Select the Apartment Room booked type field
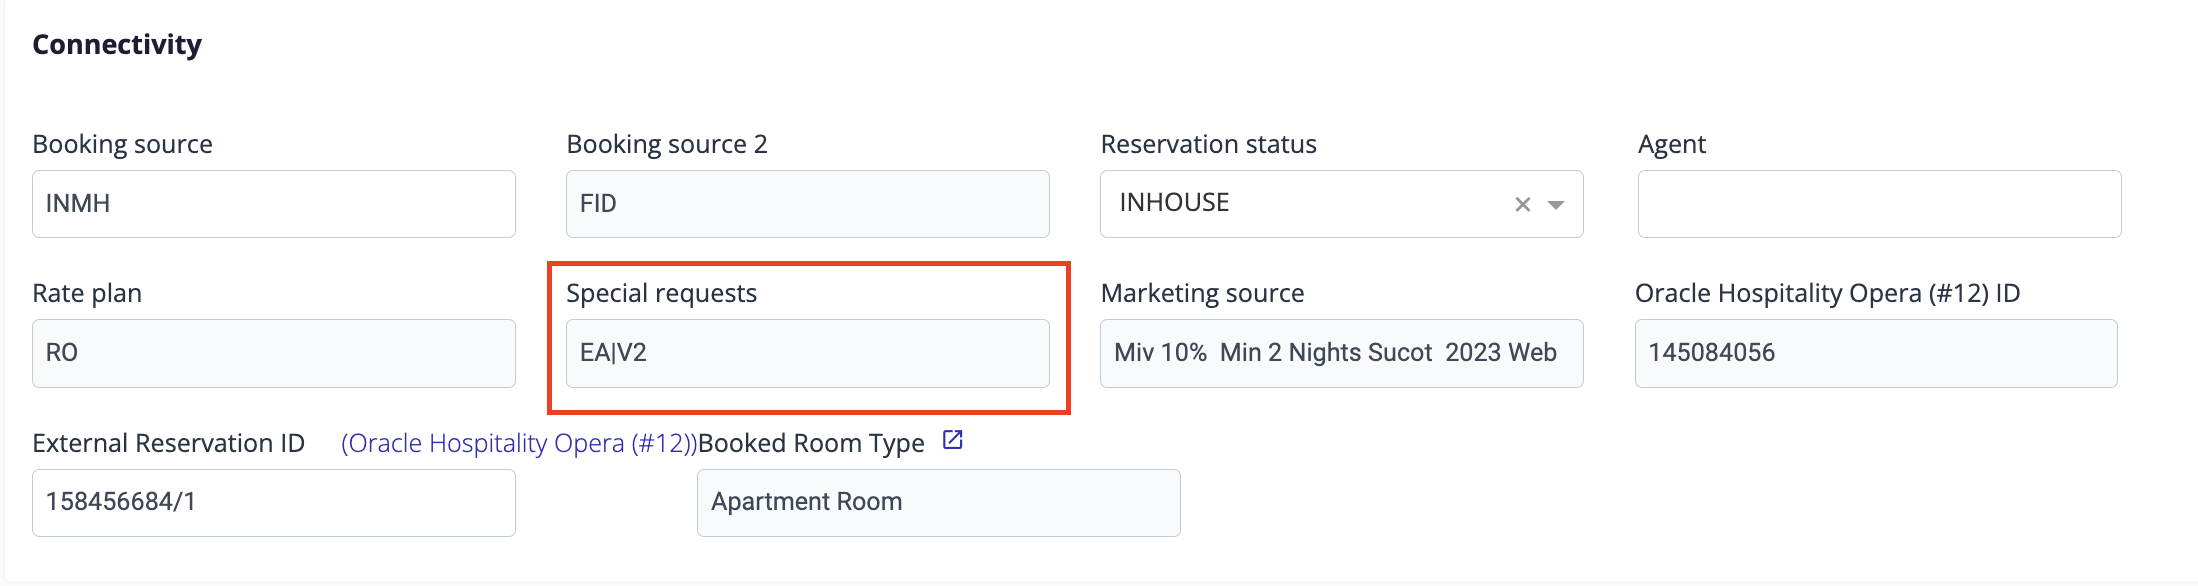2198x586 pixels. pyautogui.click(x=939, y=503)
